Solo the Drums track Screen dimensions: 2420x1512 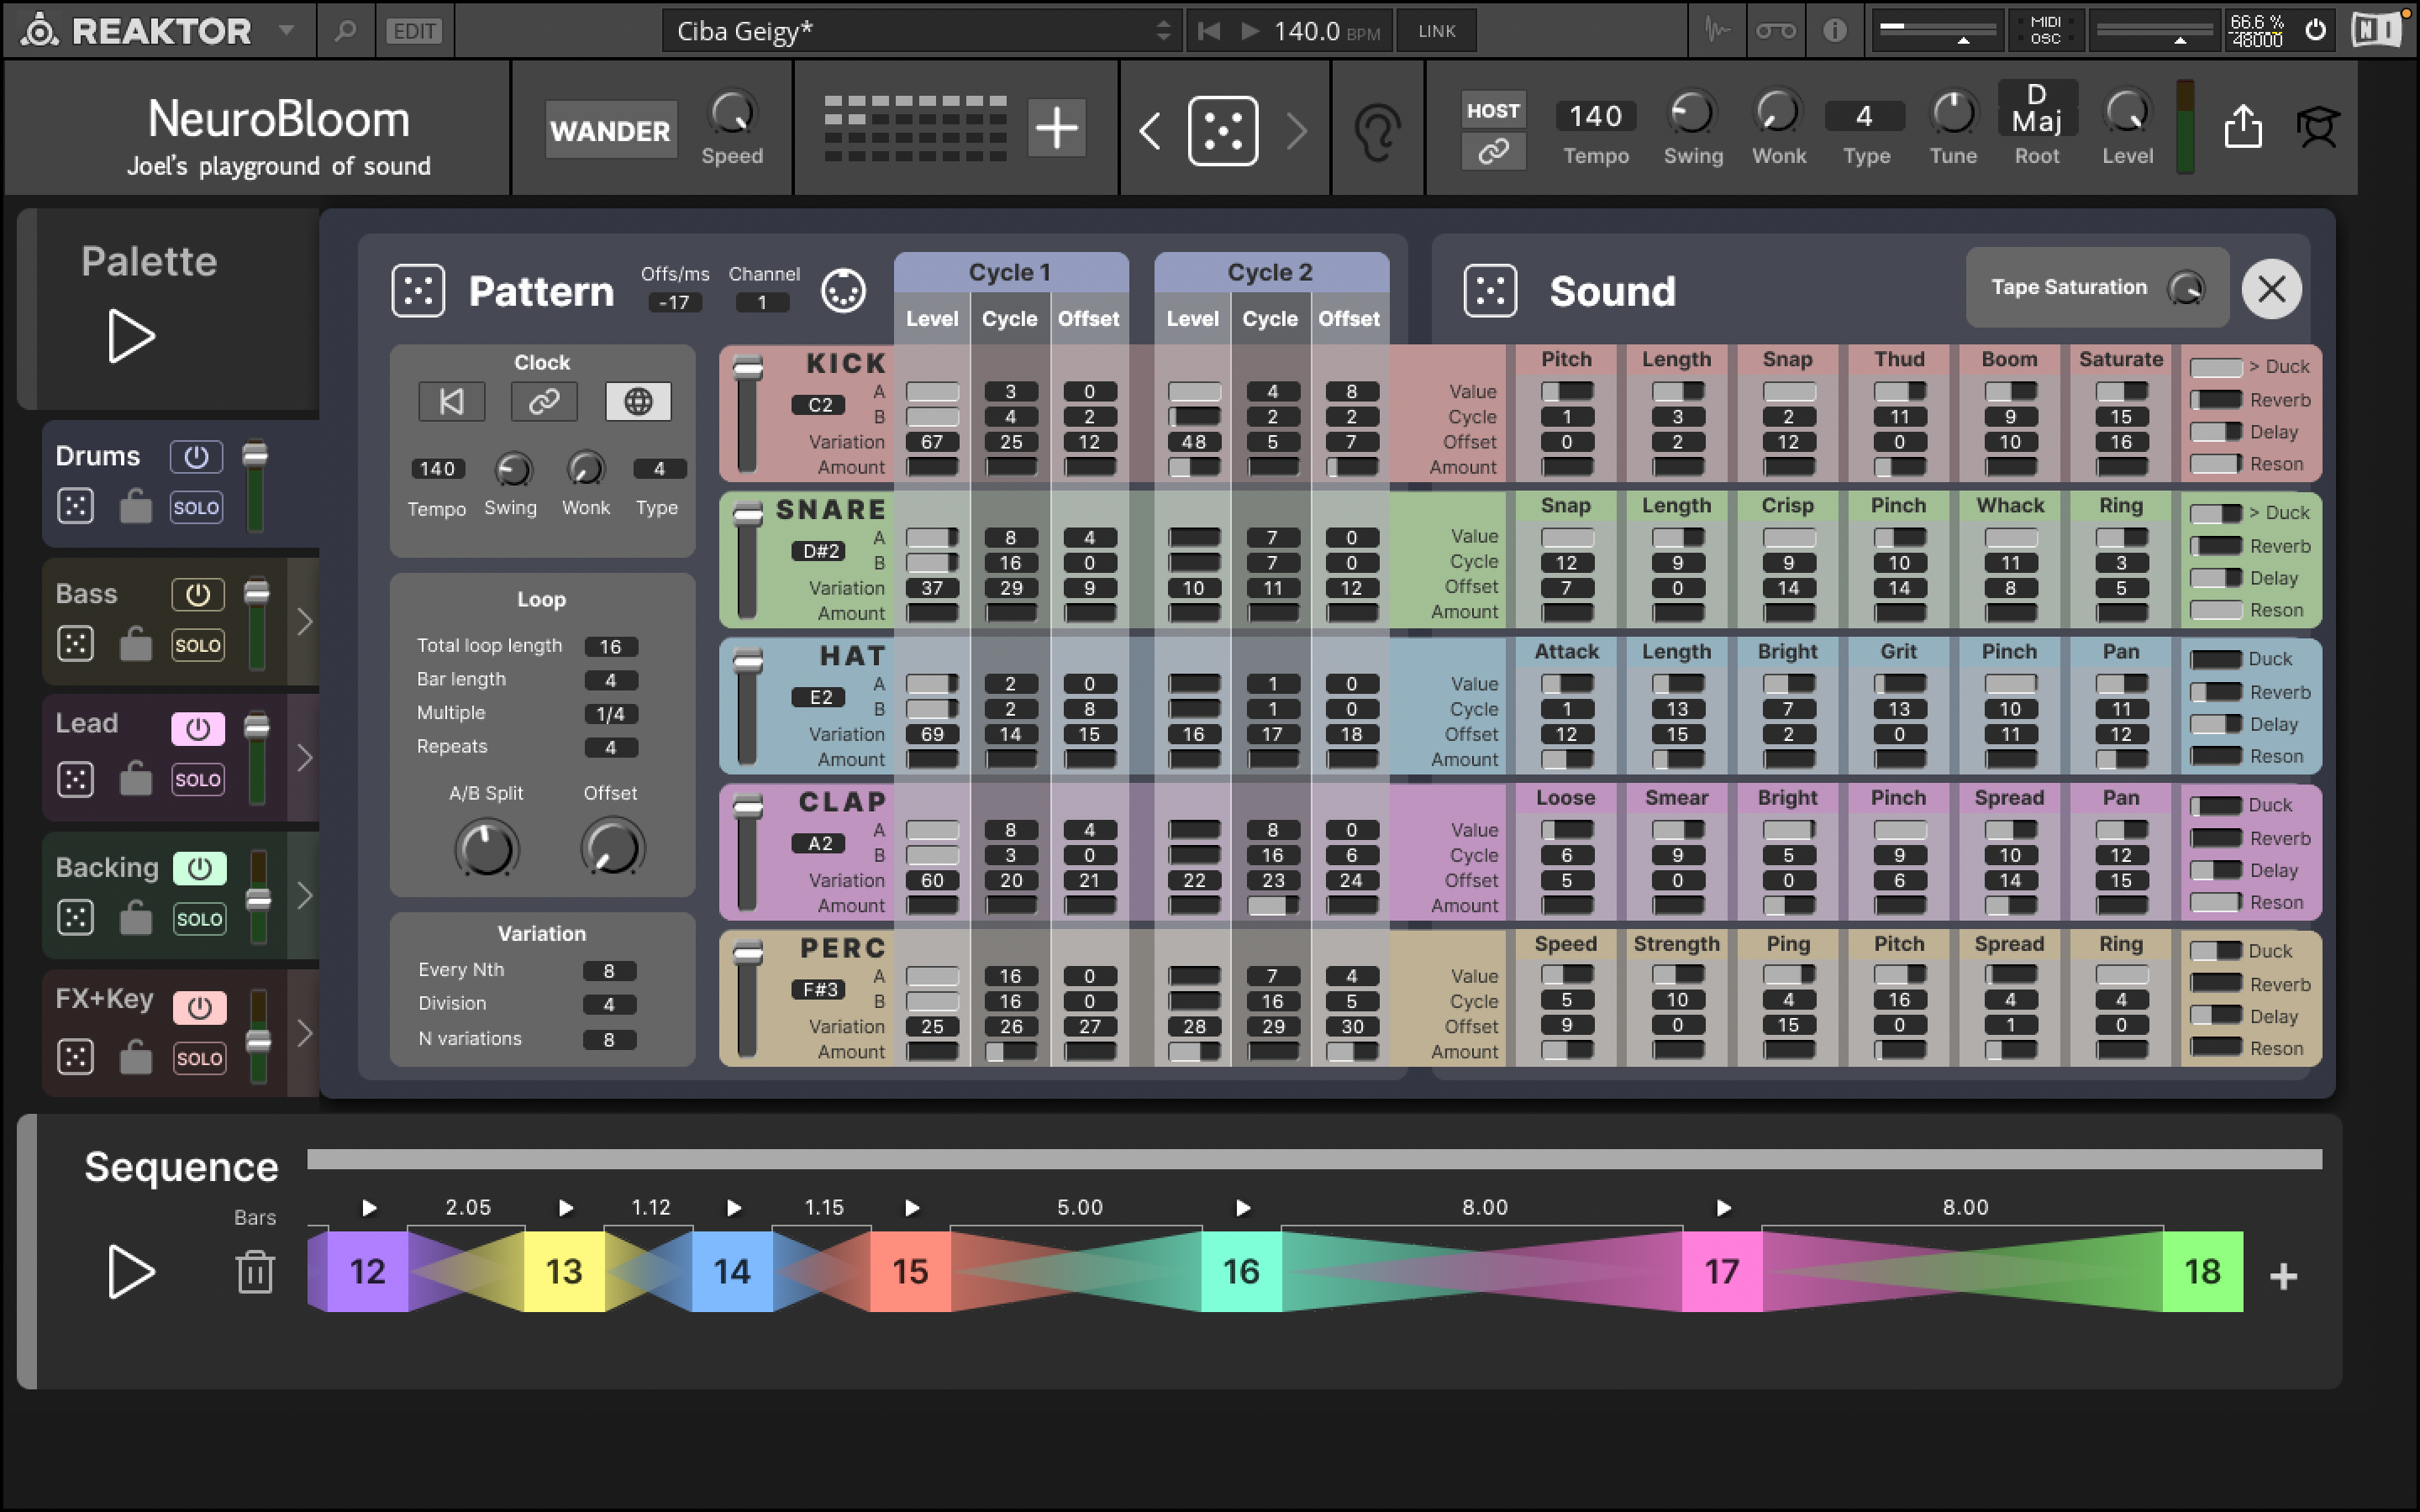196,507
